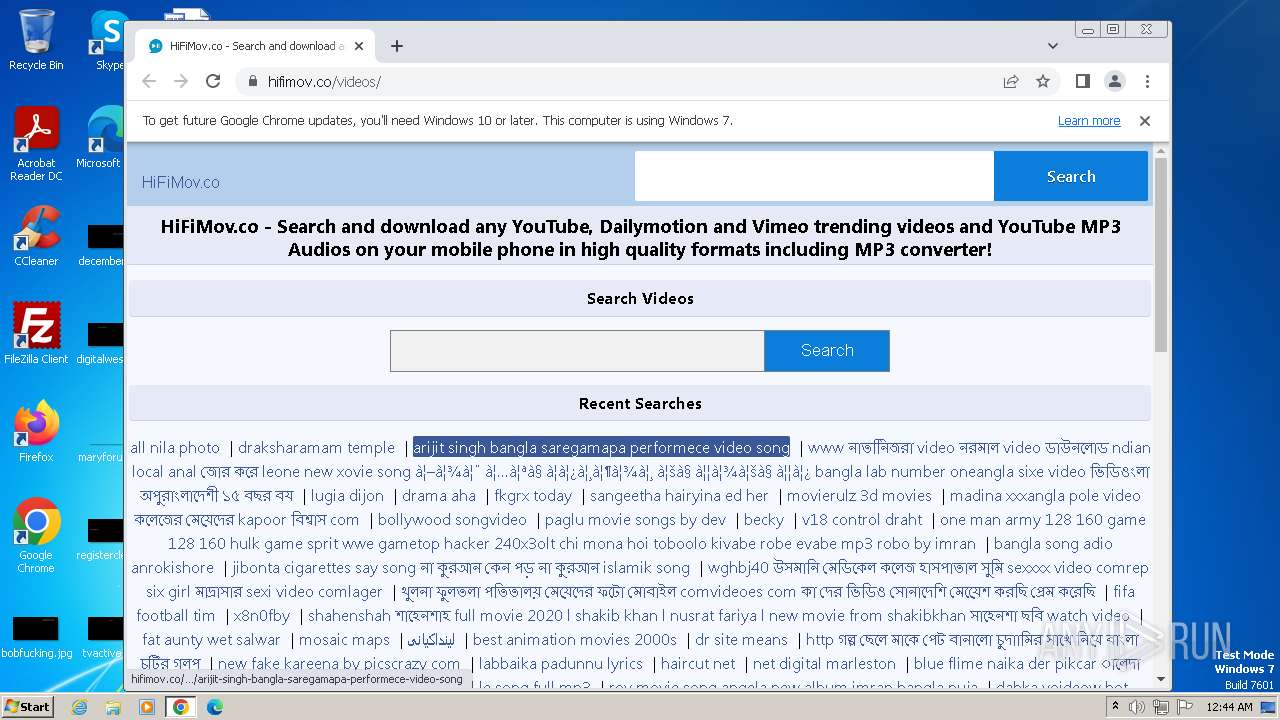Click the lock icon in address bar
Viewport: 1280px width, 720px height.
click(x=252, y=82)
